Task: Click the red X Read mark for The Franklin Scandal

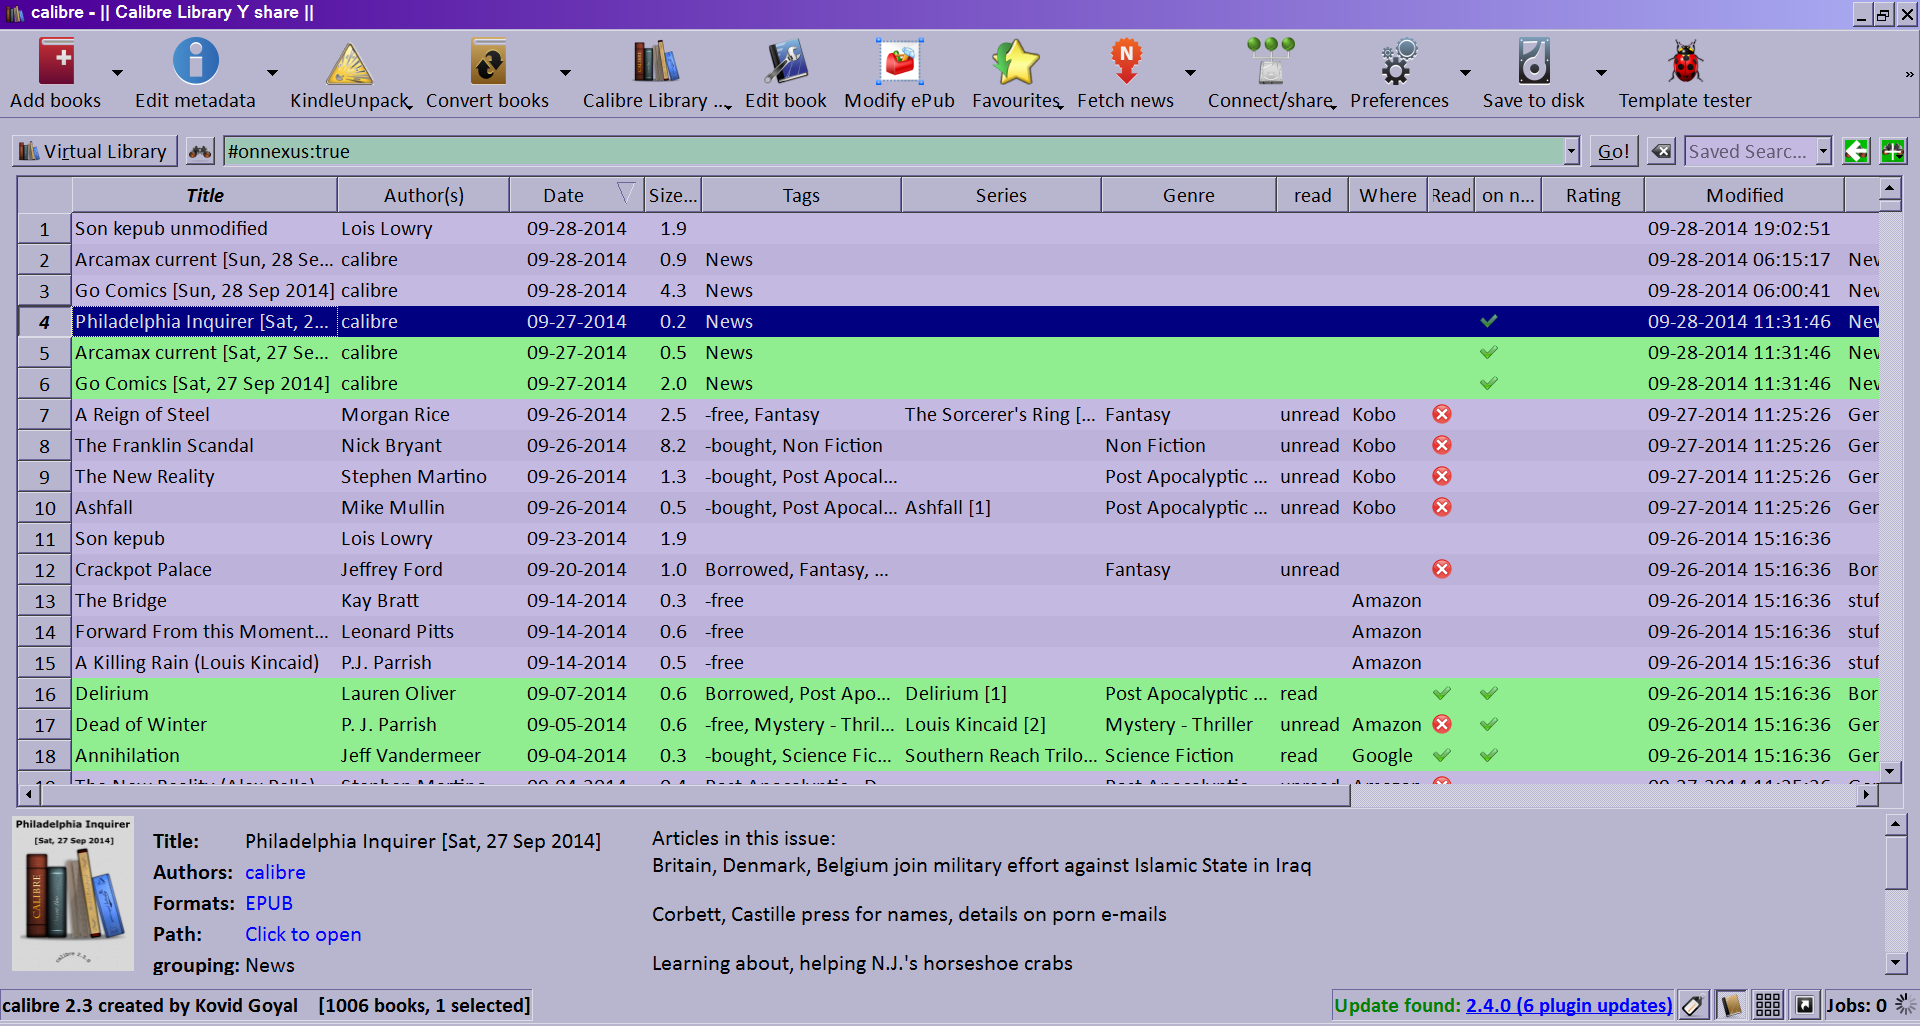Action: (1442, 445)
